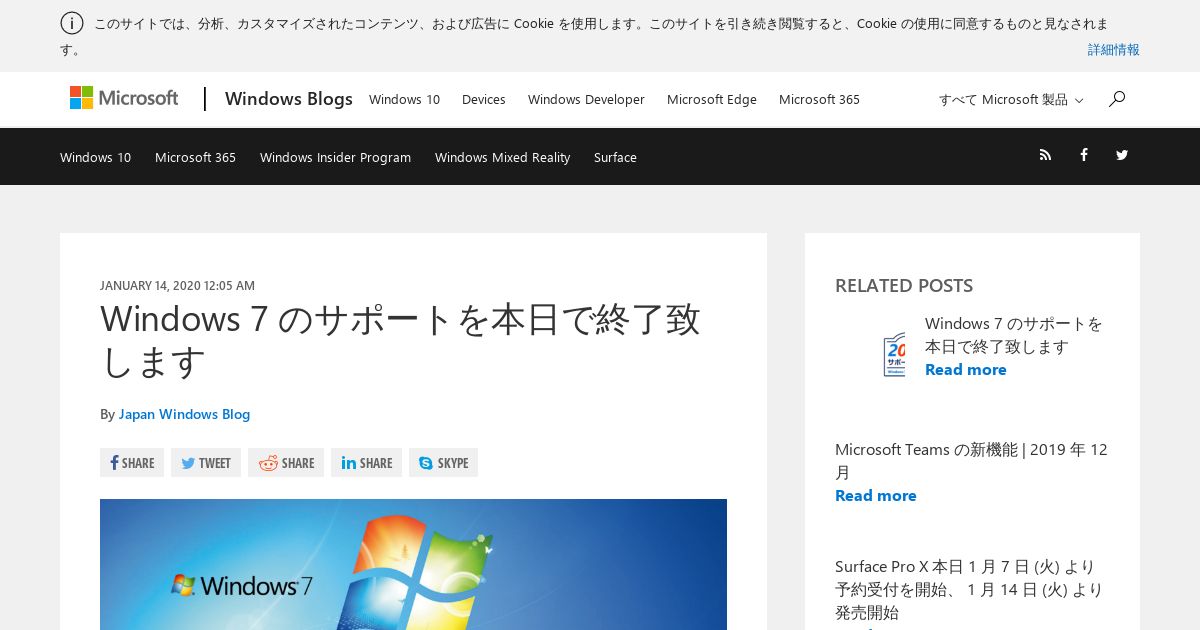Open Windows 10 in the dark category bar
The width and height of the screenshot is (1200, 630).
[95, 157]
